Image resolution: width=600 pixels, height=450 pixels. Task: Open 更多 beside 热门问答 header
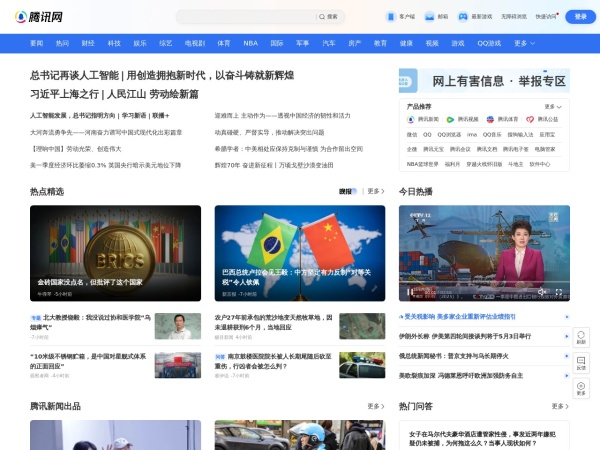(560, 406)
